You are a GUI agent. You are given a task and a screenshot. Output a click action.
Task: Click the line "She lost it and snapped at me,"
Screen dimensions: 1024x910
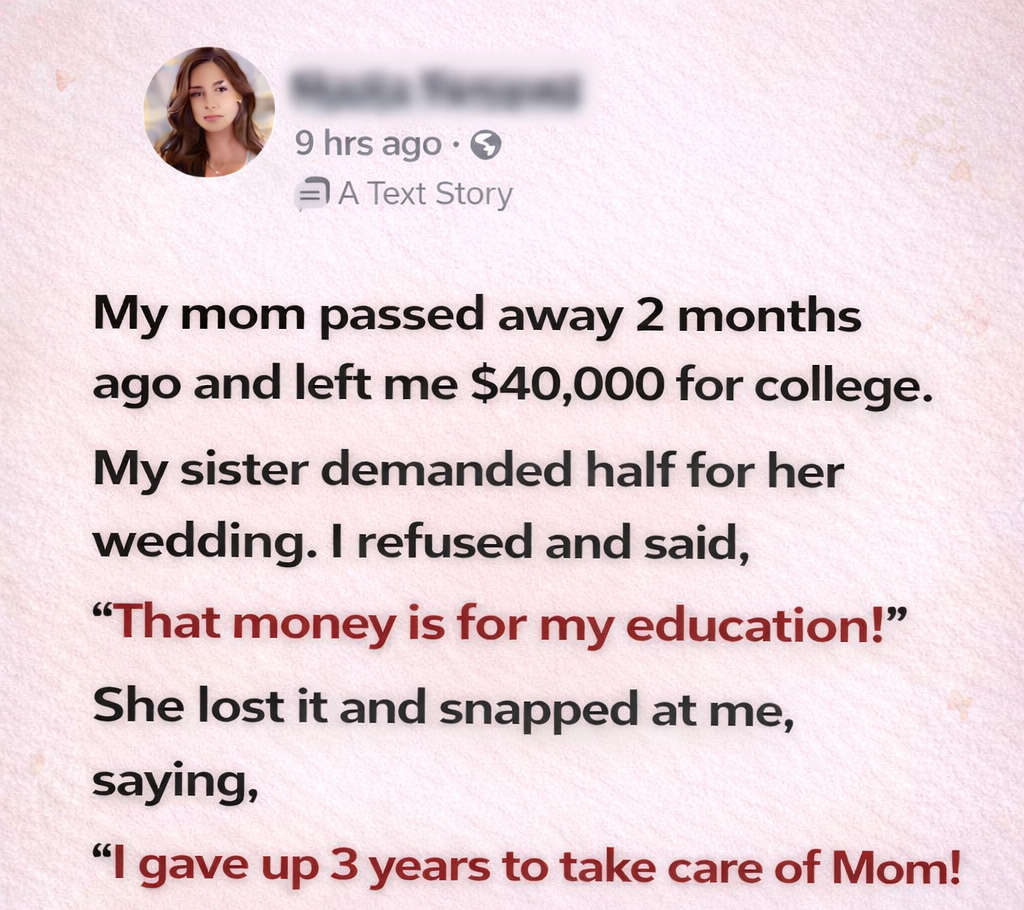coord(443,707)
